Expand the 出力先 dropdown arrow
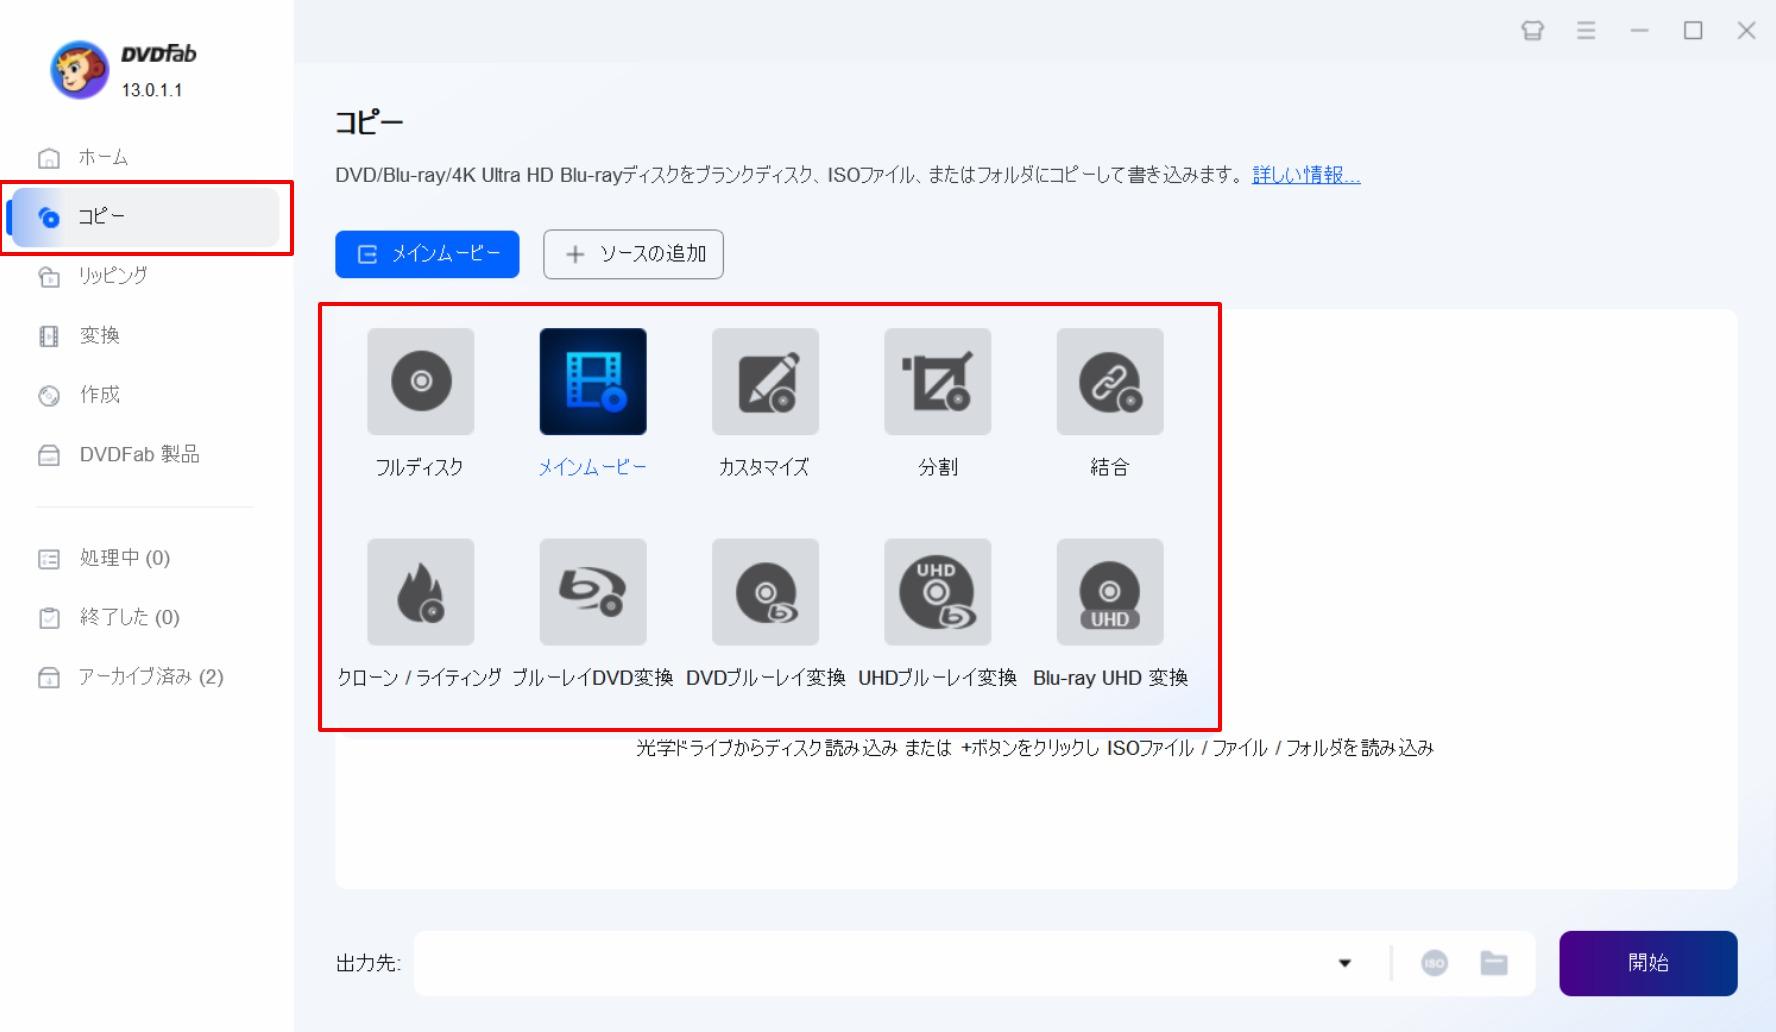 coord(1345,963)
